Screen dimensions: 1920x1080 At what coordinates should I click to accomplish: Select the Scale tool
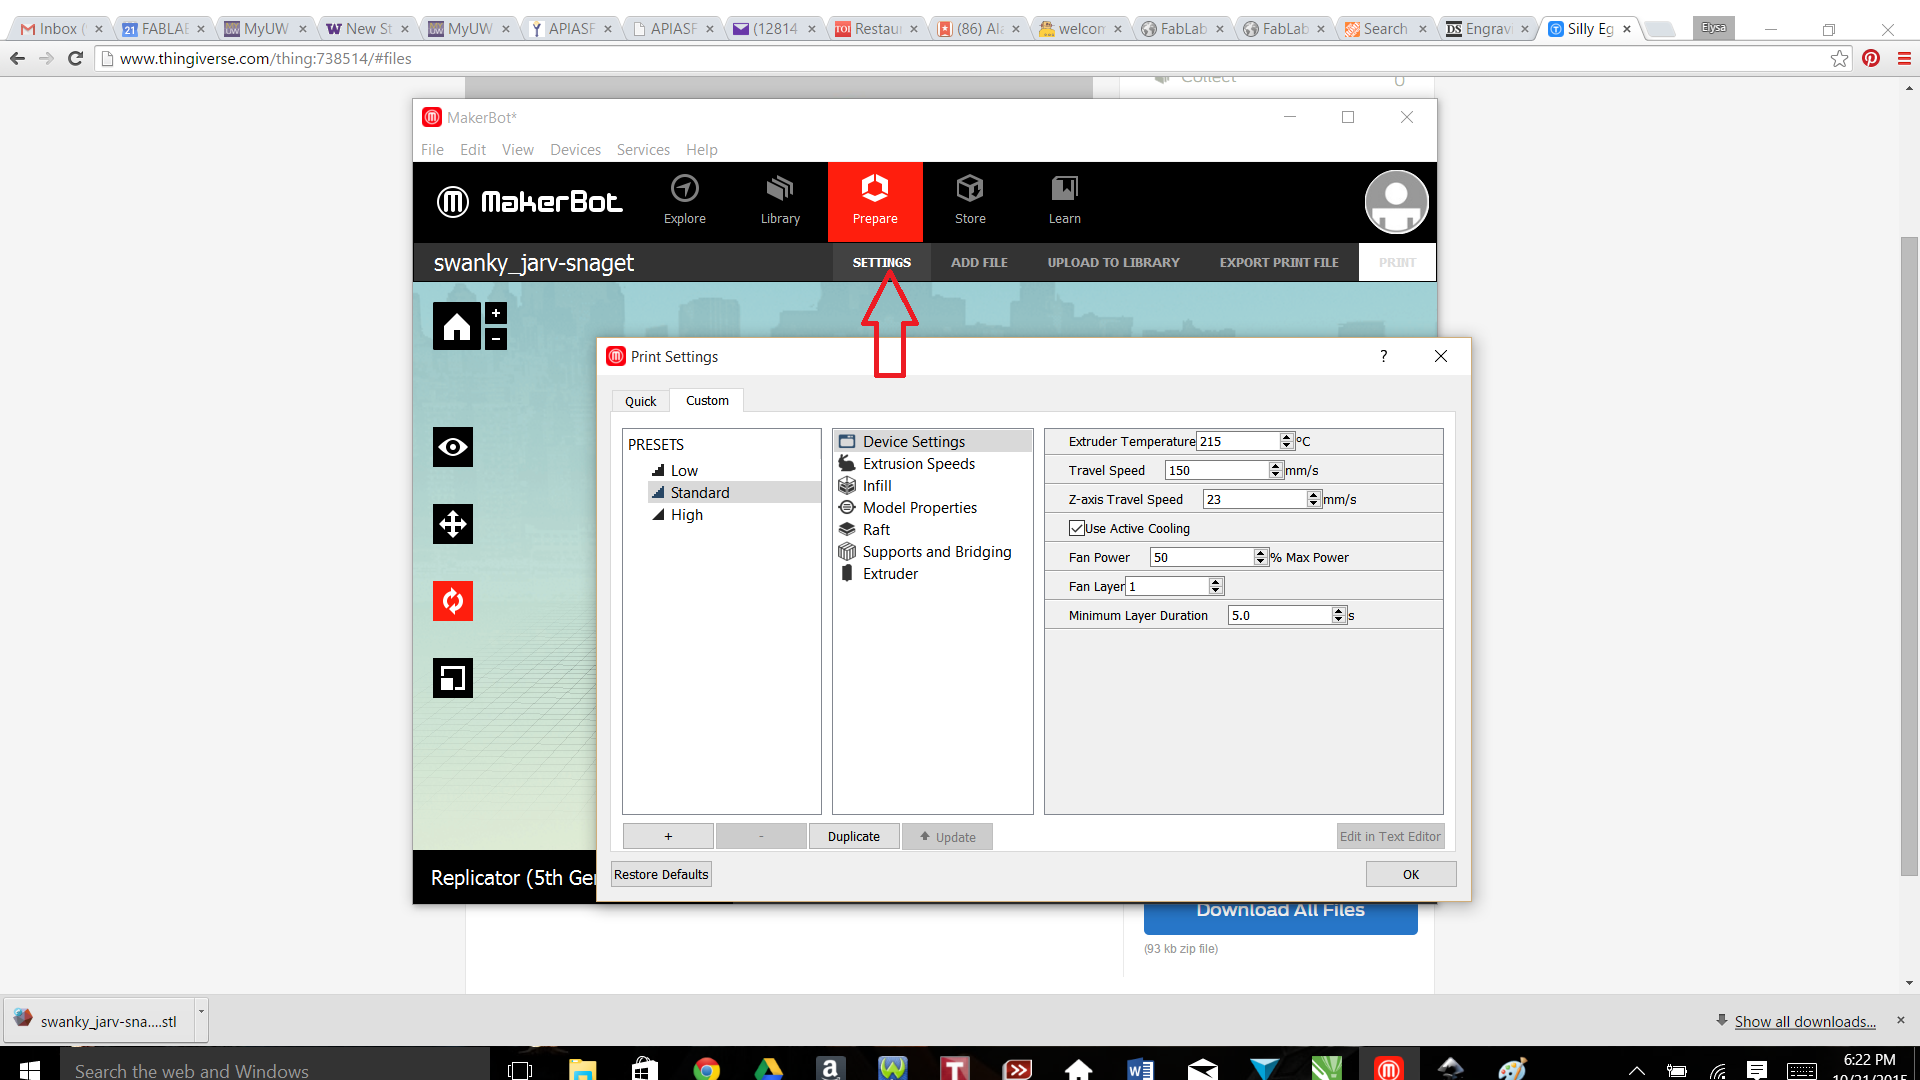pos(453,678)
